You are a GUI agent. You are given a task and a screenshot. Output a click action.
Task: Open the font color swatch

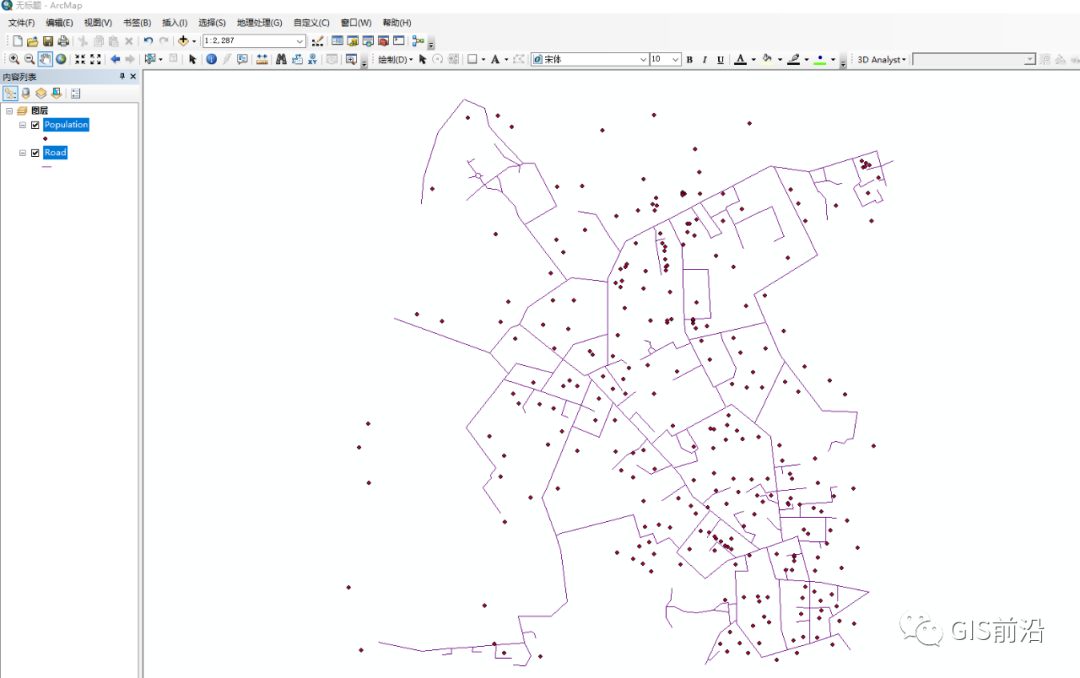click(x=740, y=59)
